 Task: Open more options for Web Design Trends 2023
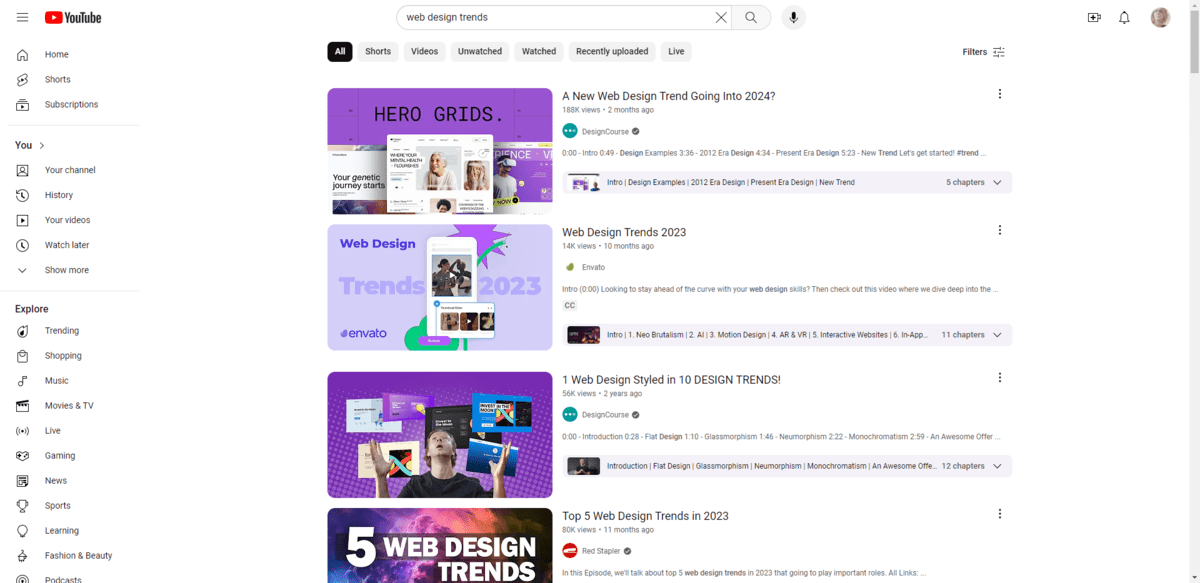(999, 230)
